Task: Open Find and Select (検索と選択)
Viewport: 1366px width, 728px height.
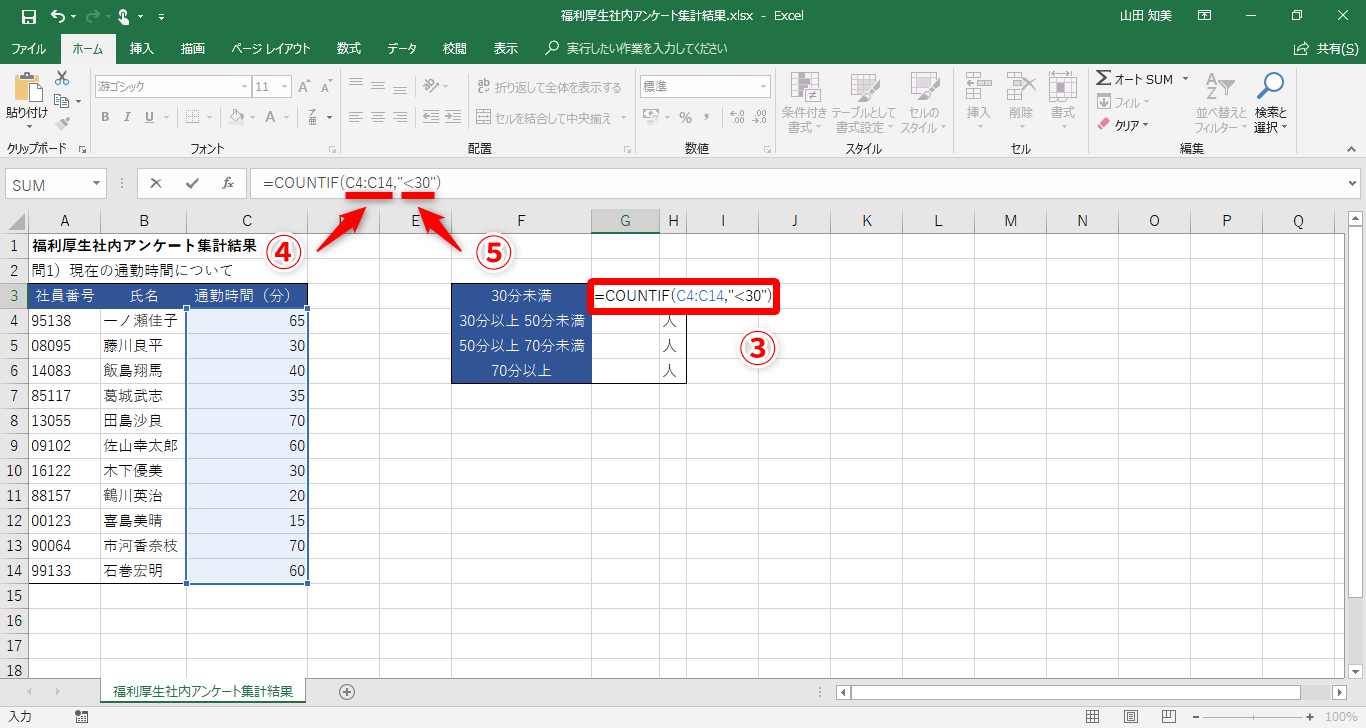Action: click(x=1271, y=102)
